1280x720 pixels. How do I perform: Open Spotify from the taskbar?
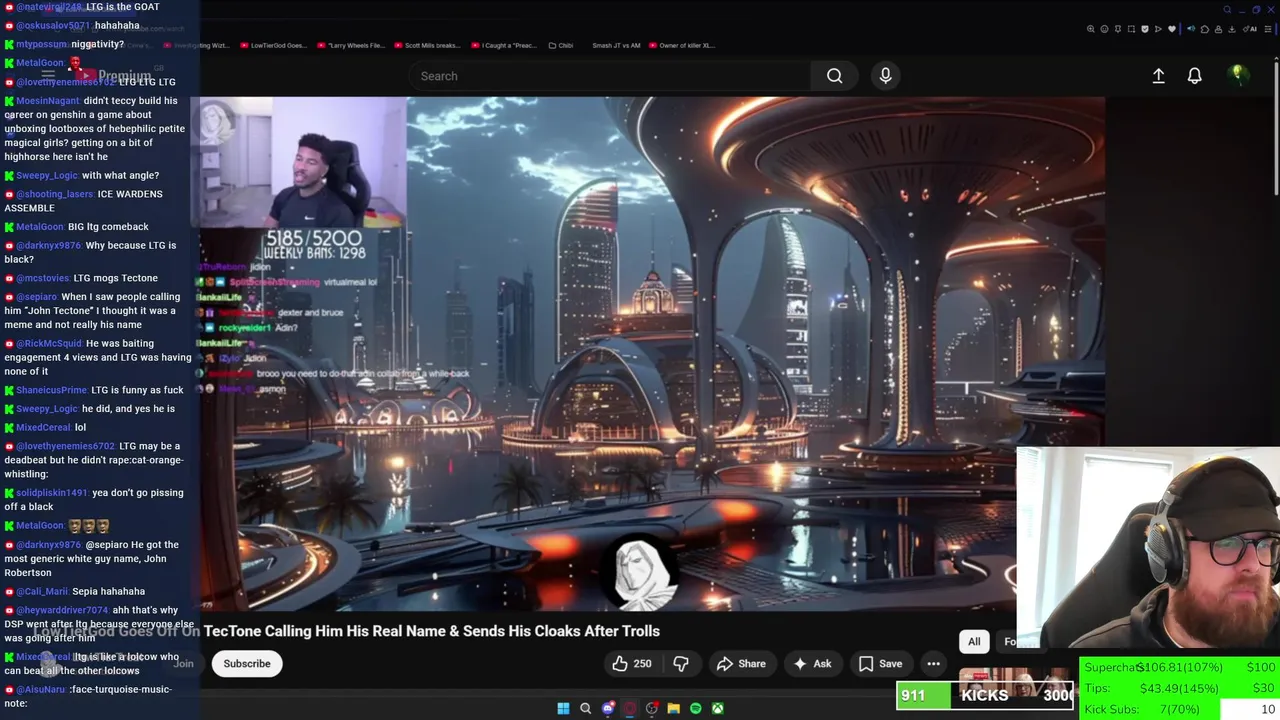point(695,708)
